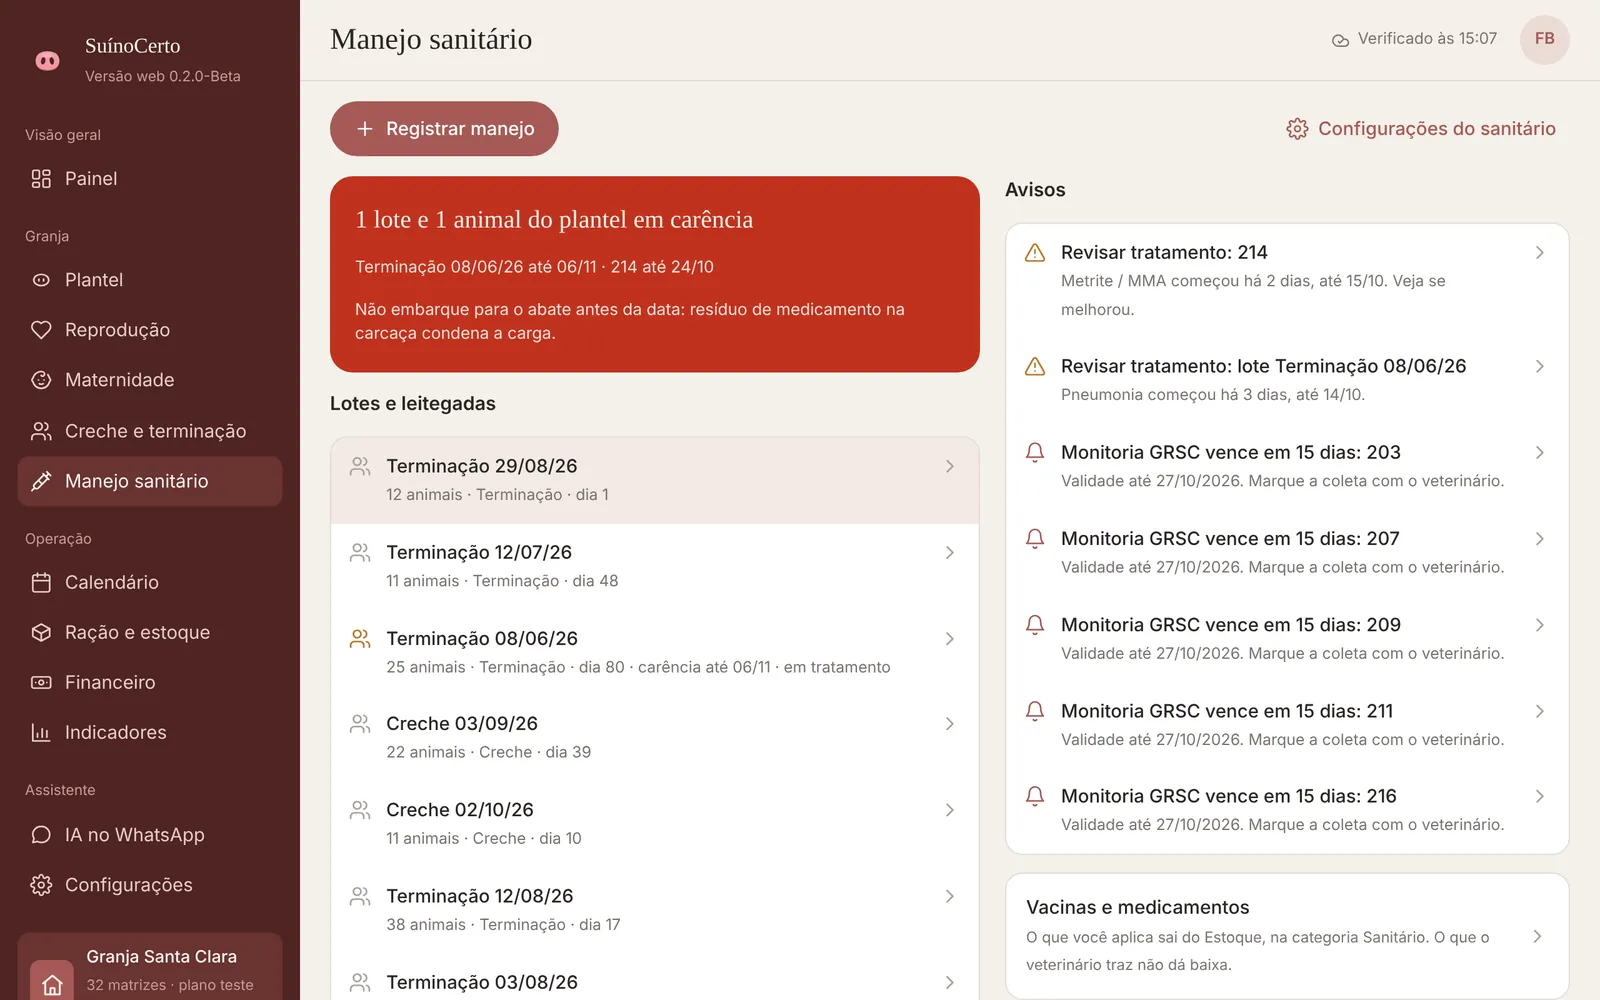Click the IA no WhatsApp chat icon
The width and height of the screenshot is (1600, 1000).
pyautogui.click(x=41, y=835)
